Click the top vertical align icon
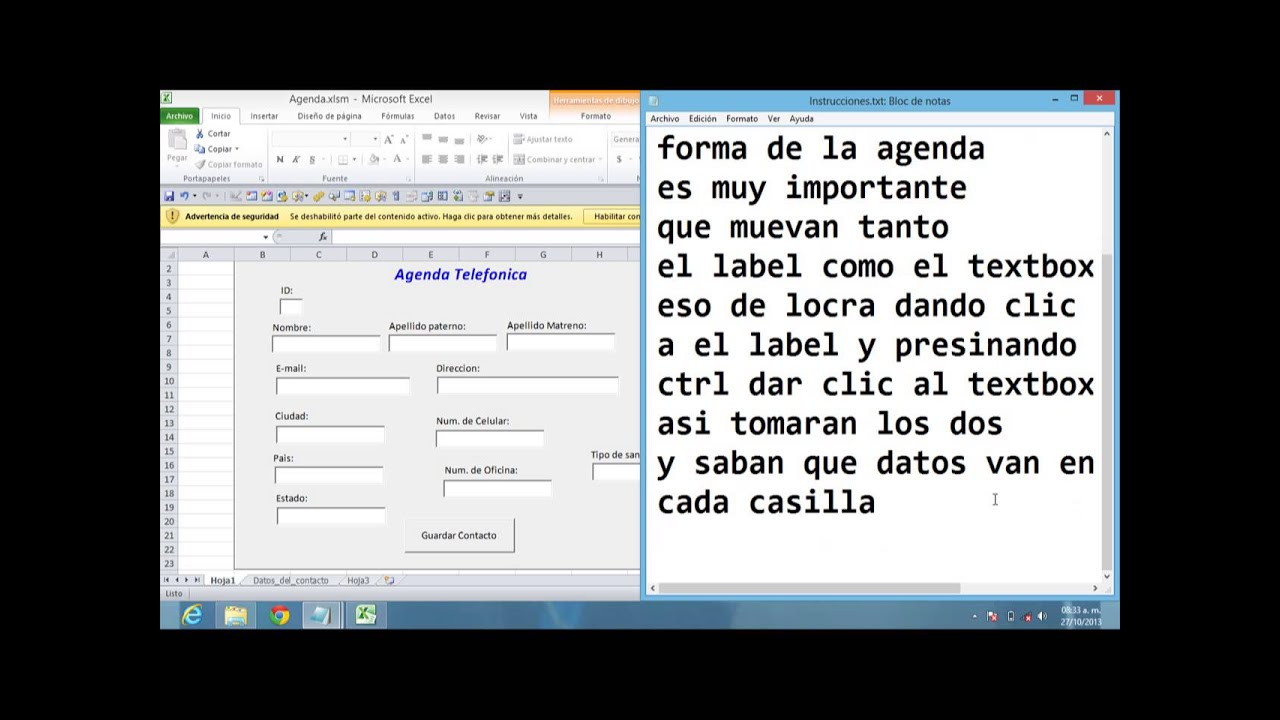Screen dimensions: 1280x720 click(x=427, y=139)
